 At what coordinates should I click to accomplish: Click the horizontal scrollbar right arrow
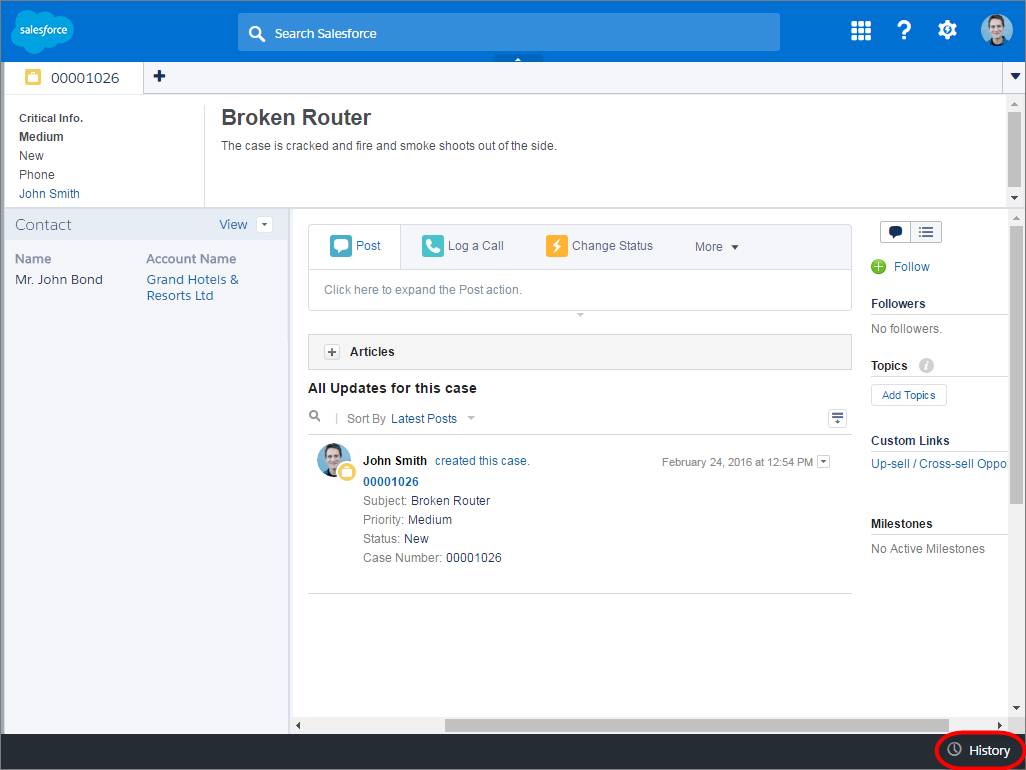click(999, 726)
